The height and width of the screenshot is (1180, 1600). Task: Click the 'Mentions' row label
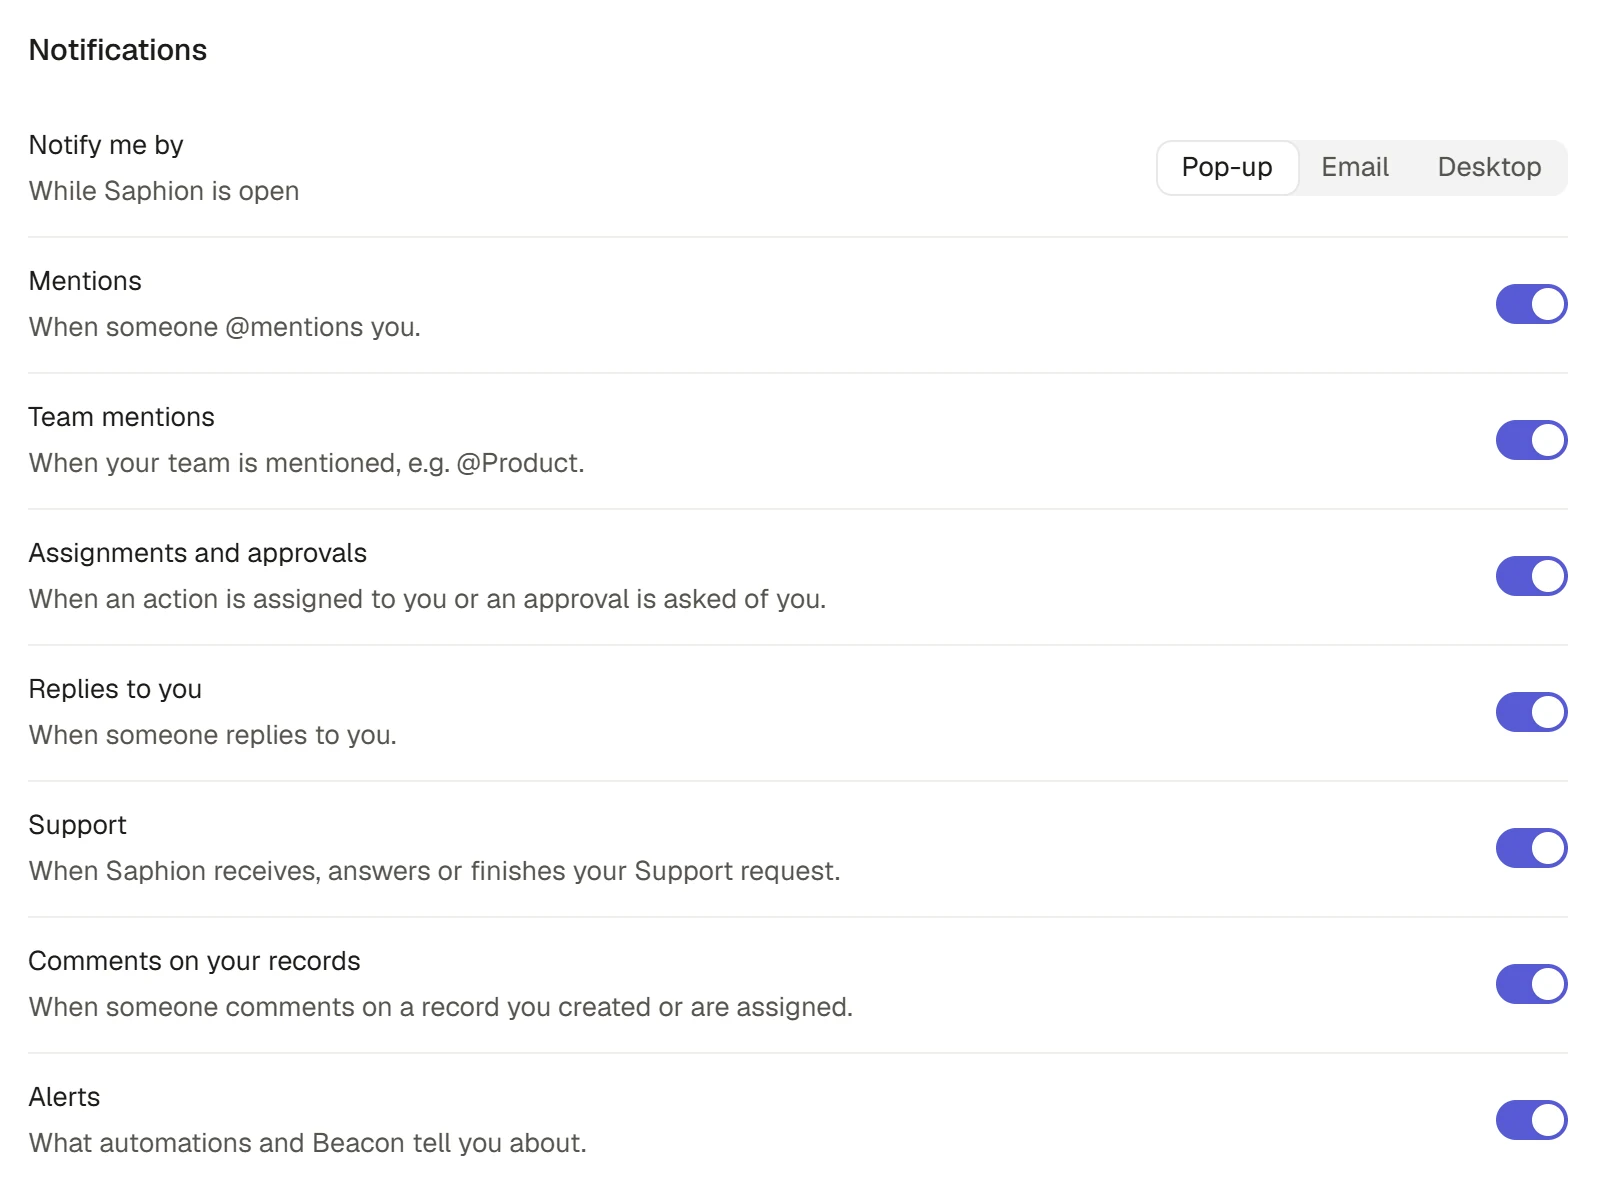tap(86, 281)
